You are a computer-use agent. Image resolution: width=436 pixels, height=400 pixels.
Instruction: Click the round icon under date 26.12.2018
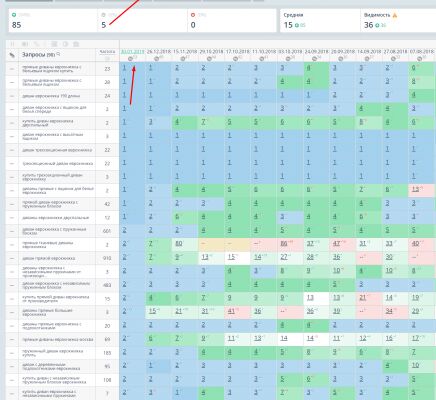pyautogui.click(x=156, y=59)
